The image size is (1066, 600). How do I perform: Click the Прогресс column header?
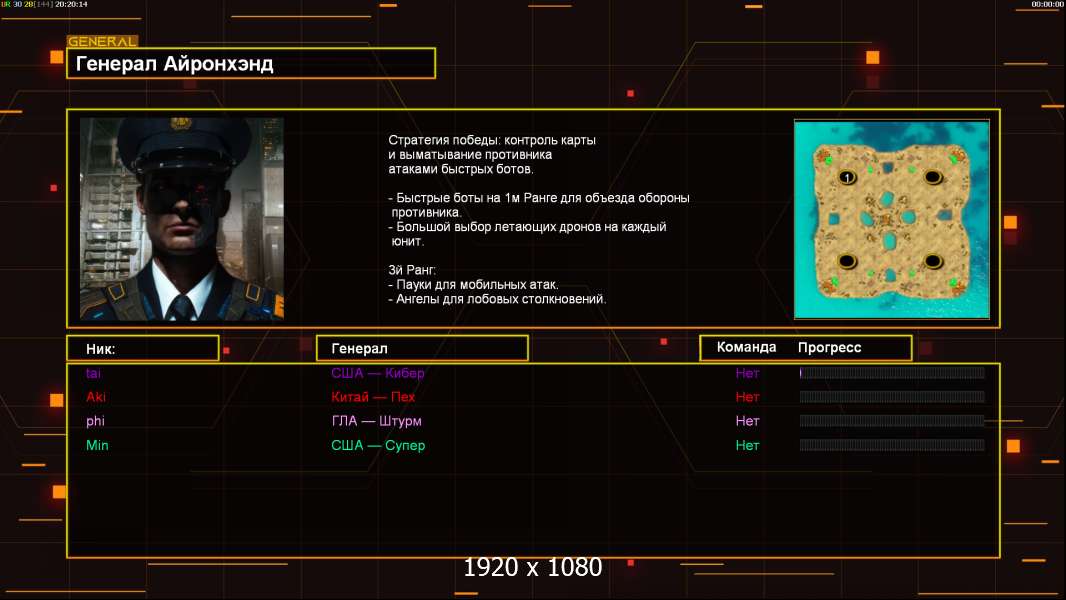point(829,348)
